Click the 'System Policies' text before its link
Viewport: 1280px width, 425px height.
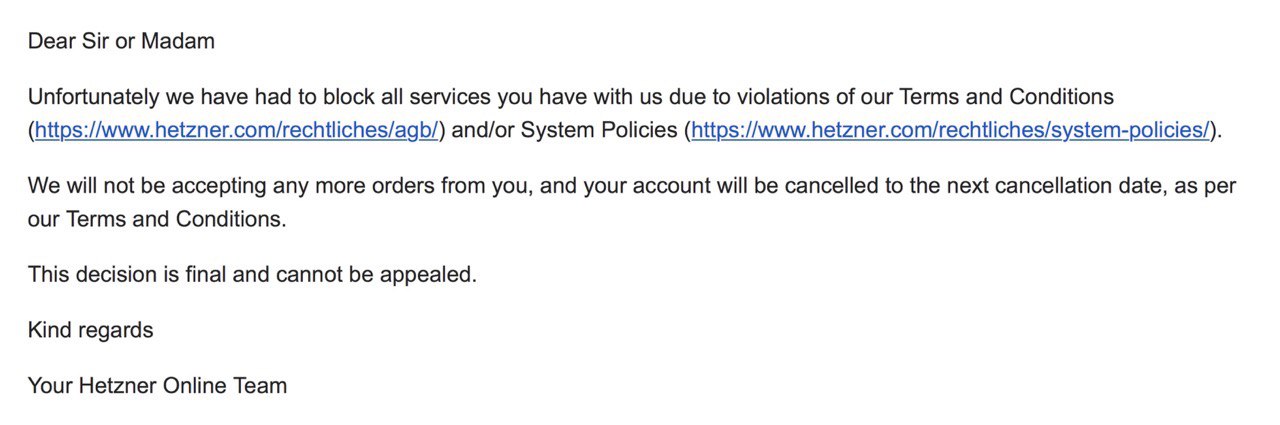tap(599, 130)
